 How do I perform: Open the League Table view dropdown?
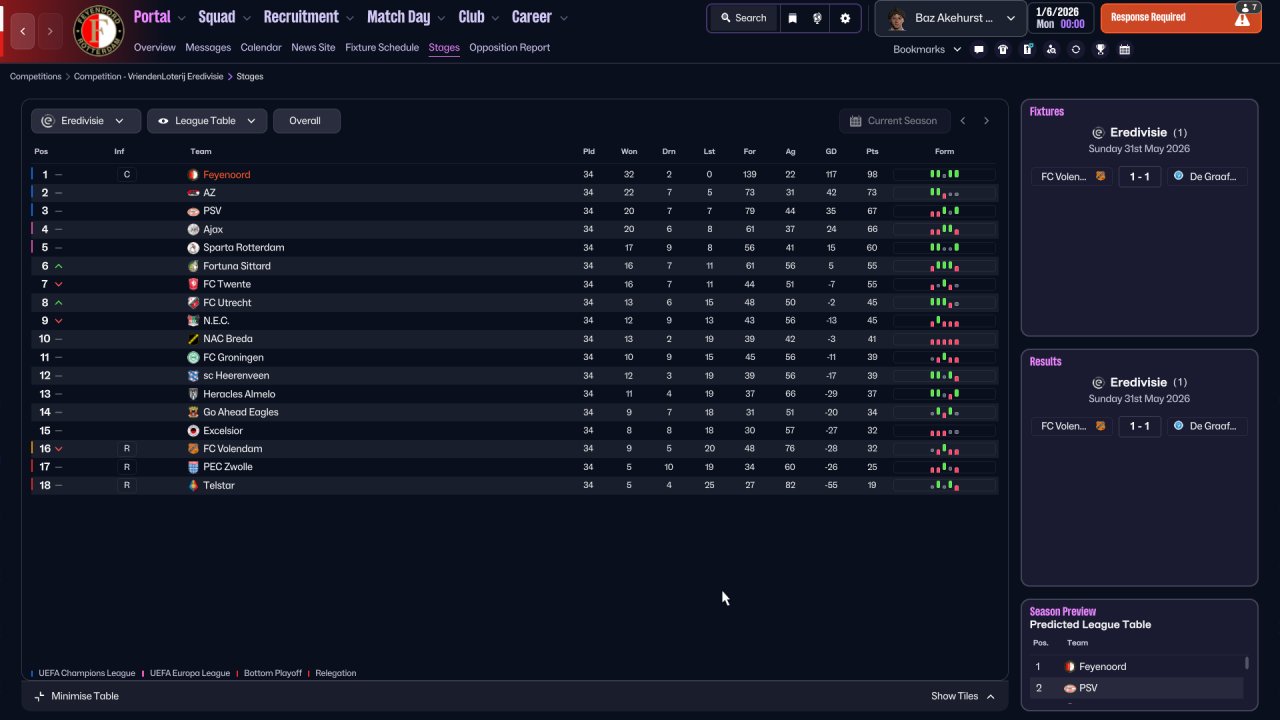point(207,121)
